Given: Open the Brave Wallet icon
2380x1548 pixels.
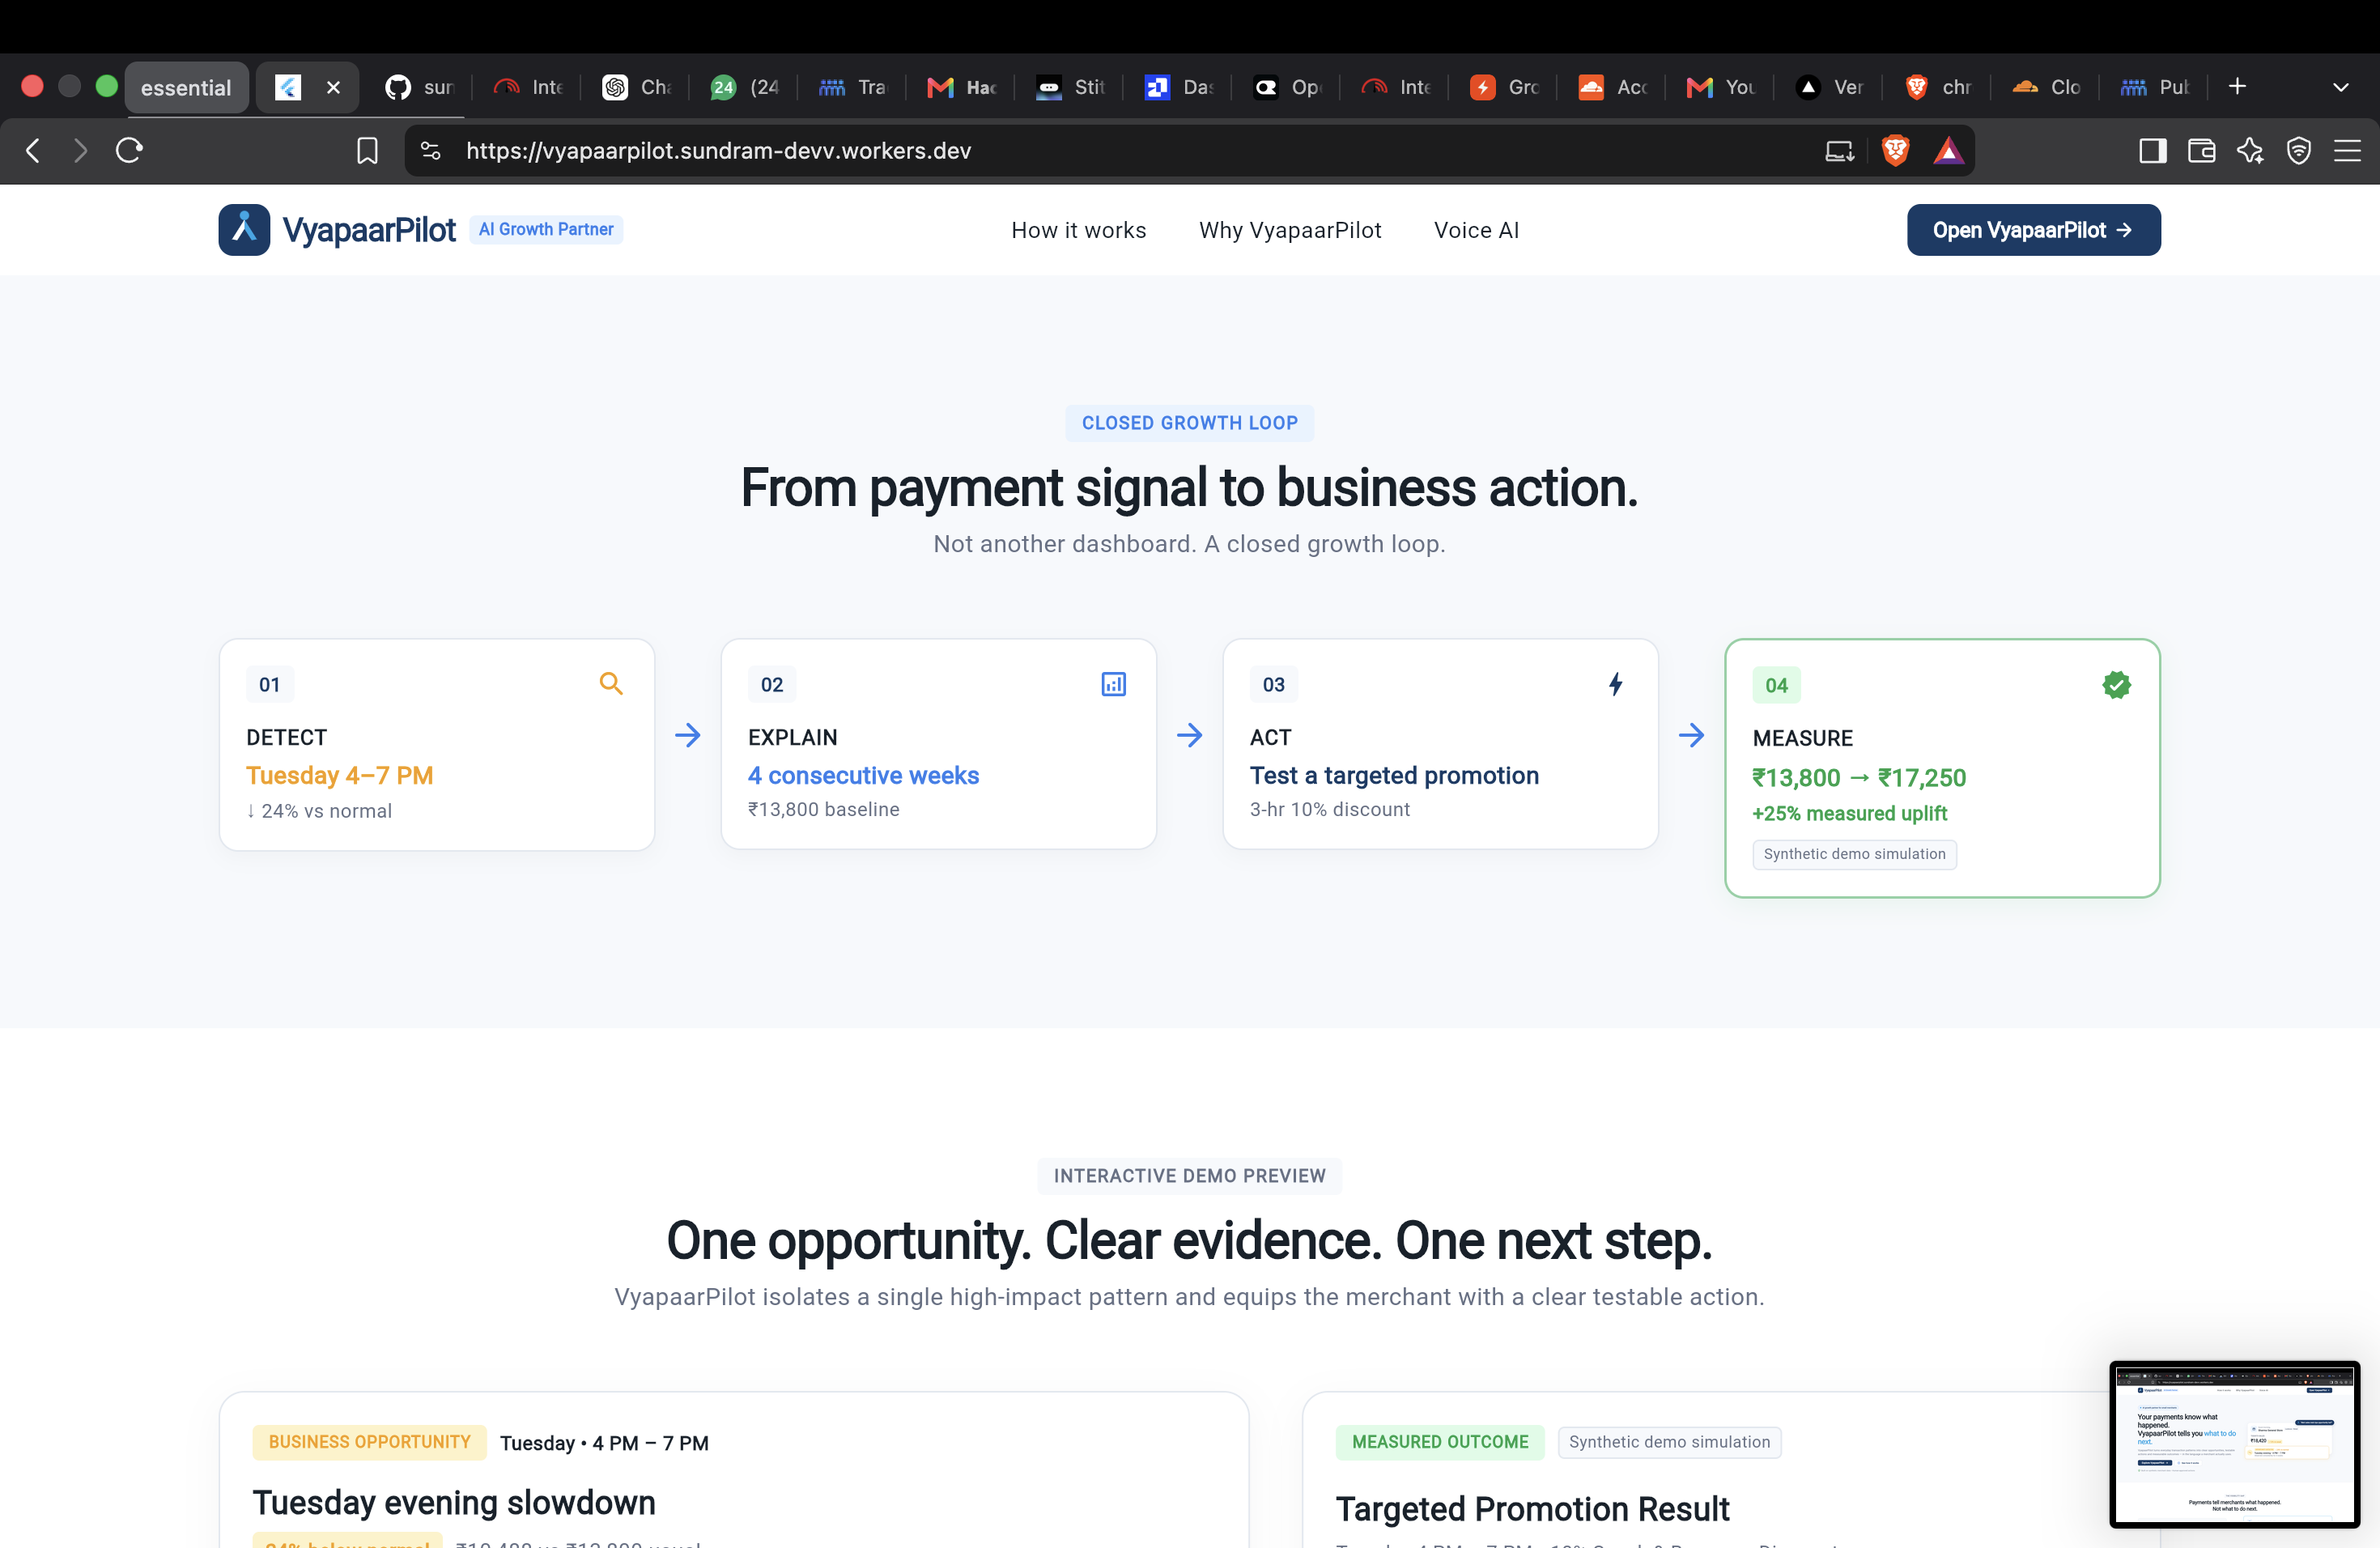Looking at the screenshot, I should [2201, 151].
